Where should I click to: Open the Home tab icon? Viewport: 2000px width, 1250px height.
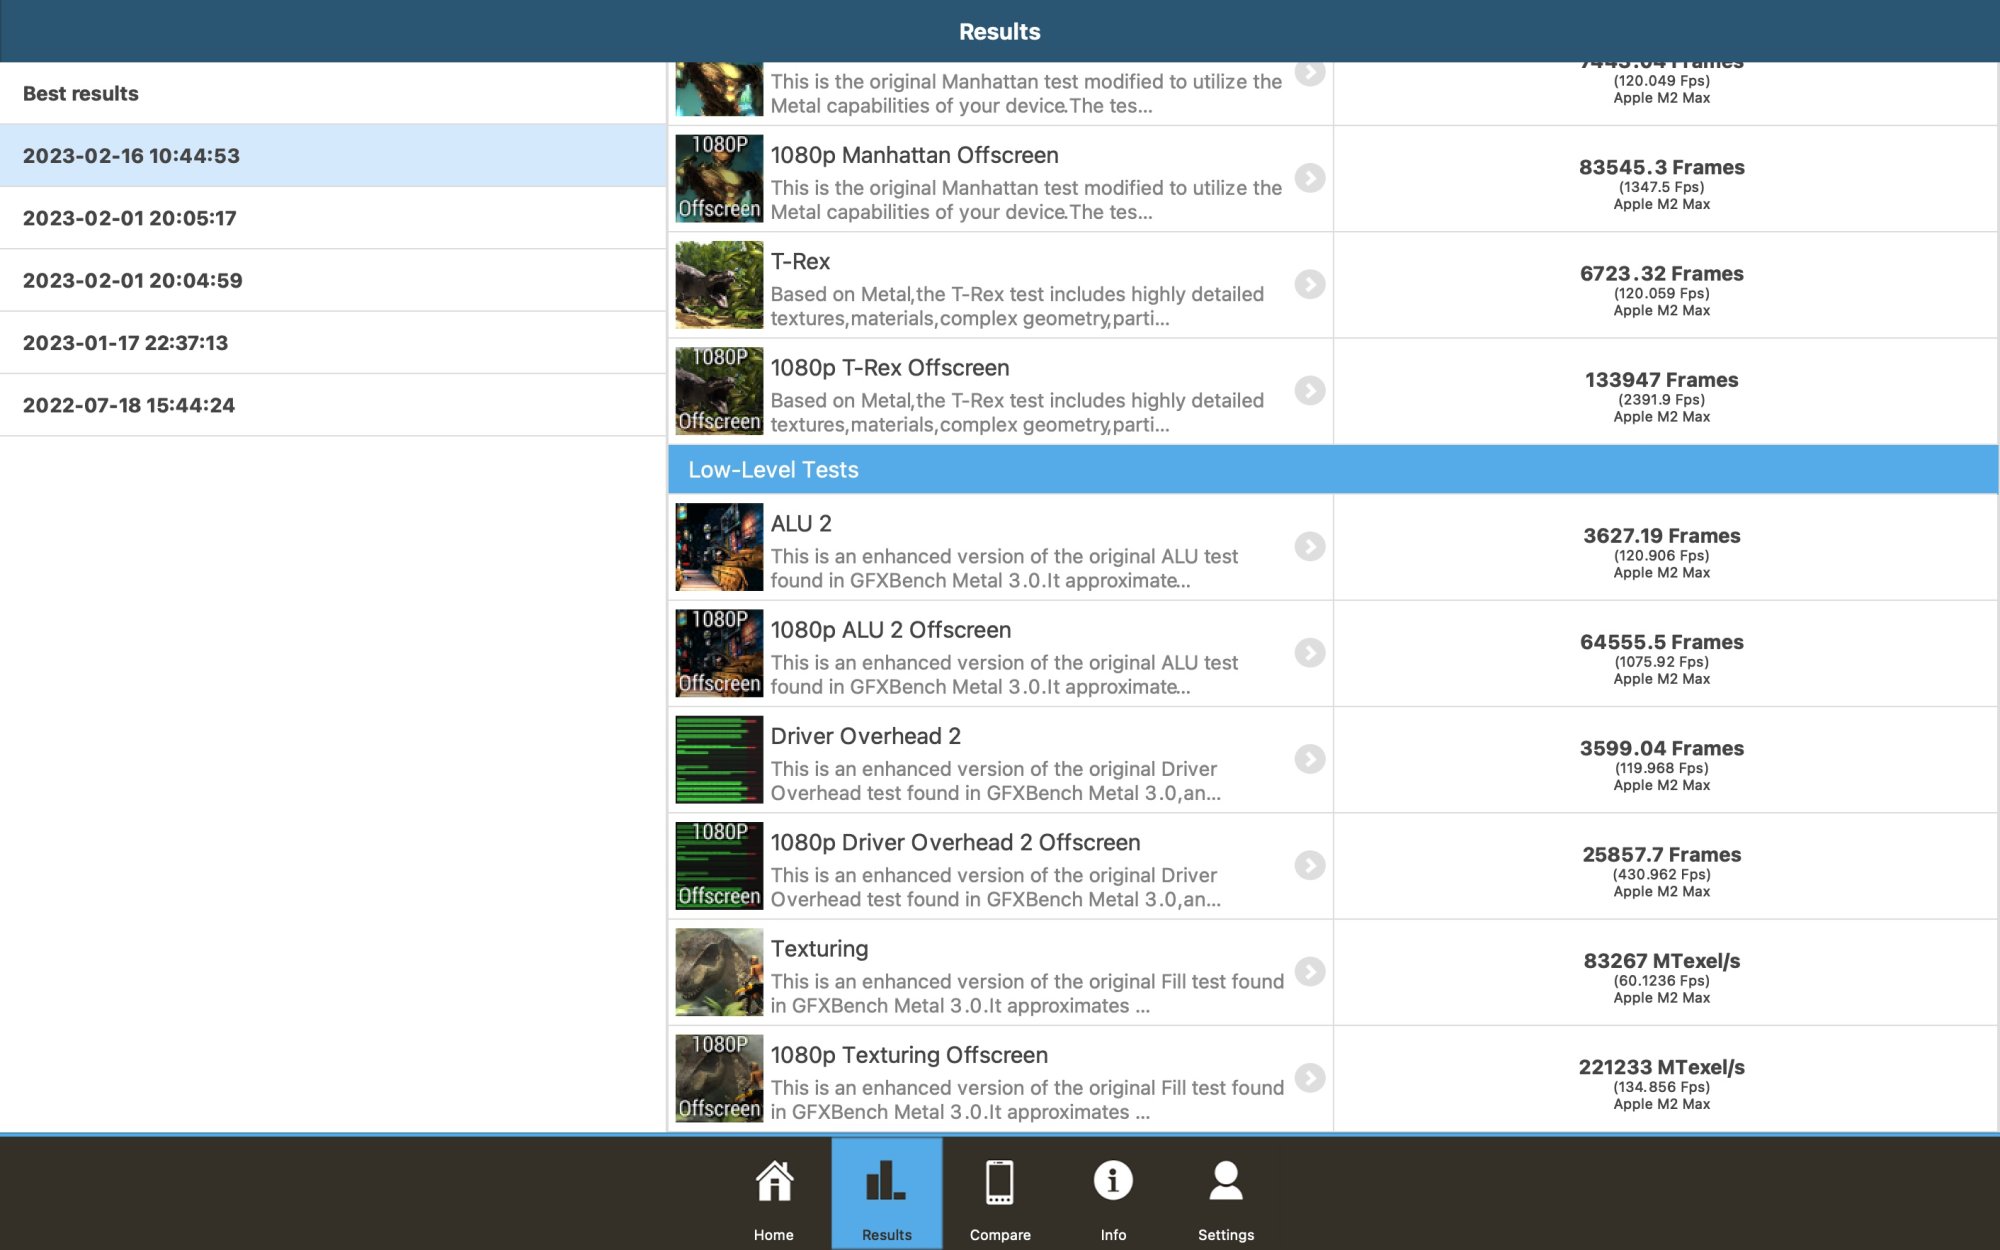click(773, 1182)
